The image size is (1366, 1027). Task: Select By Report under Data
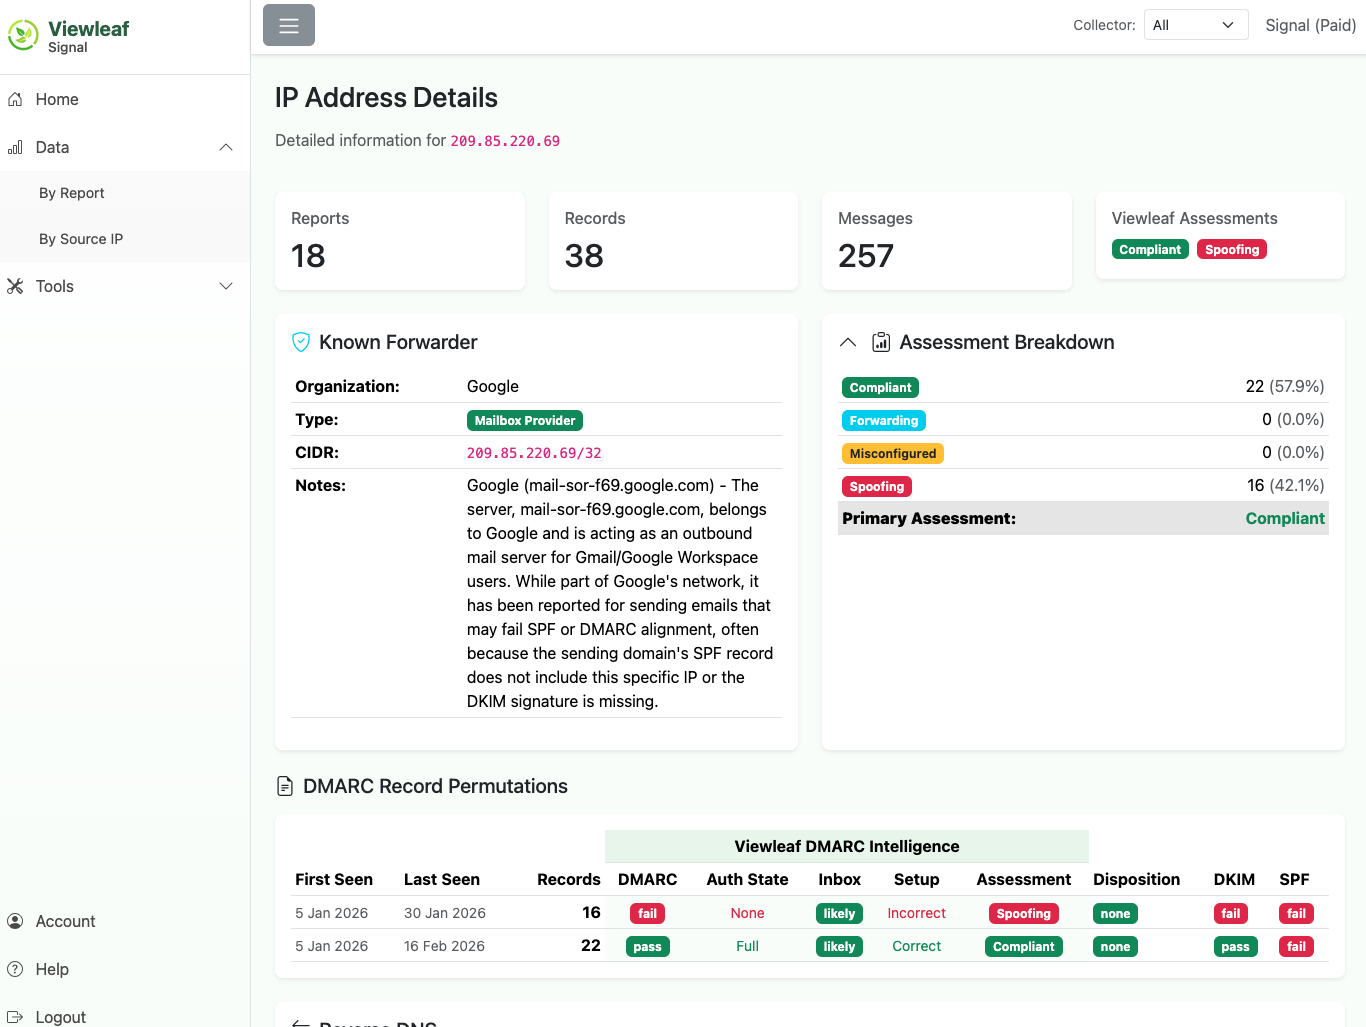tap(71, 192)
